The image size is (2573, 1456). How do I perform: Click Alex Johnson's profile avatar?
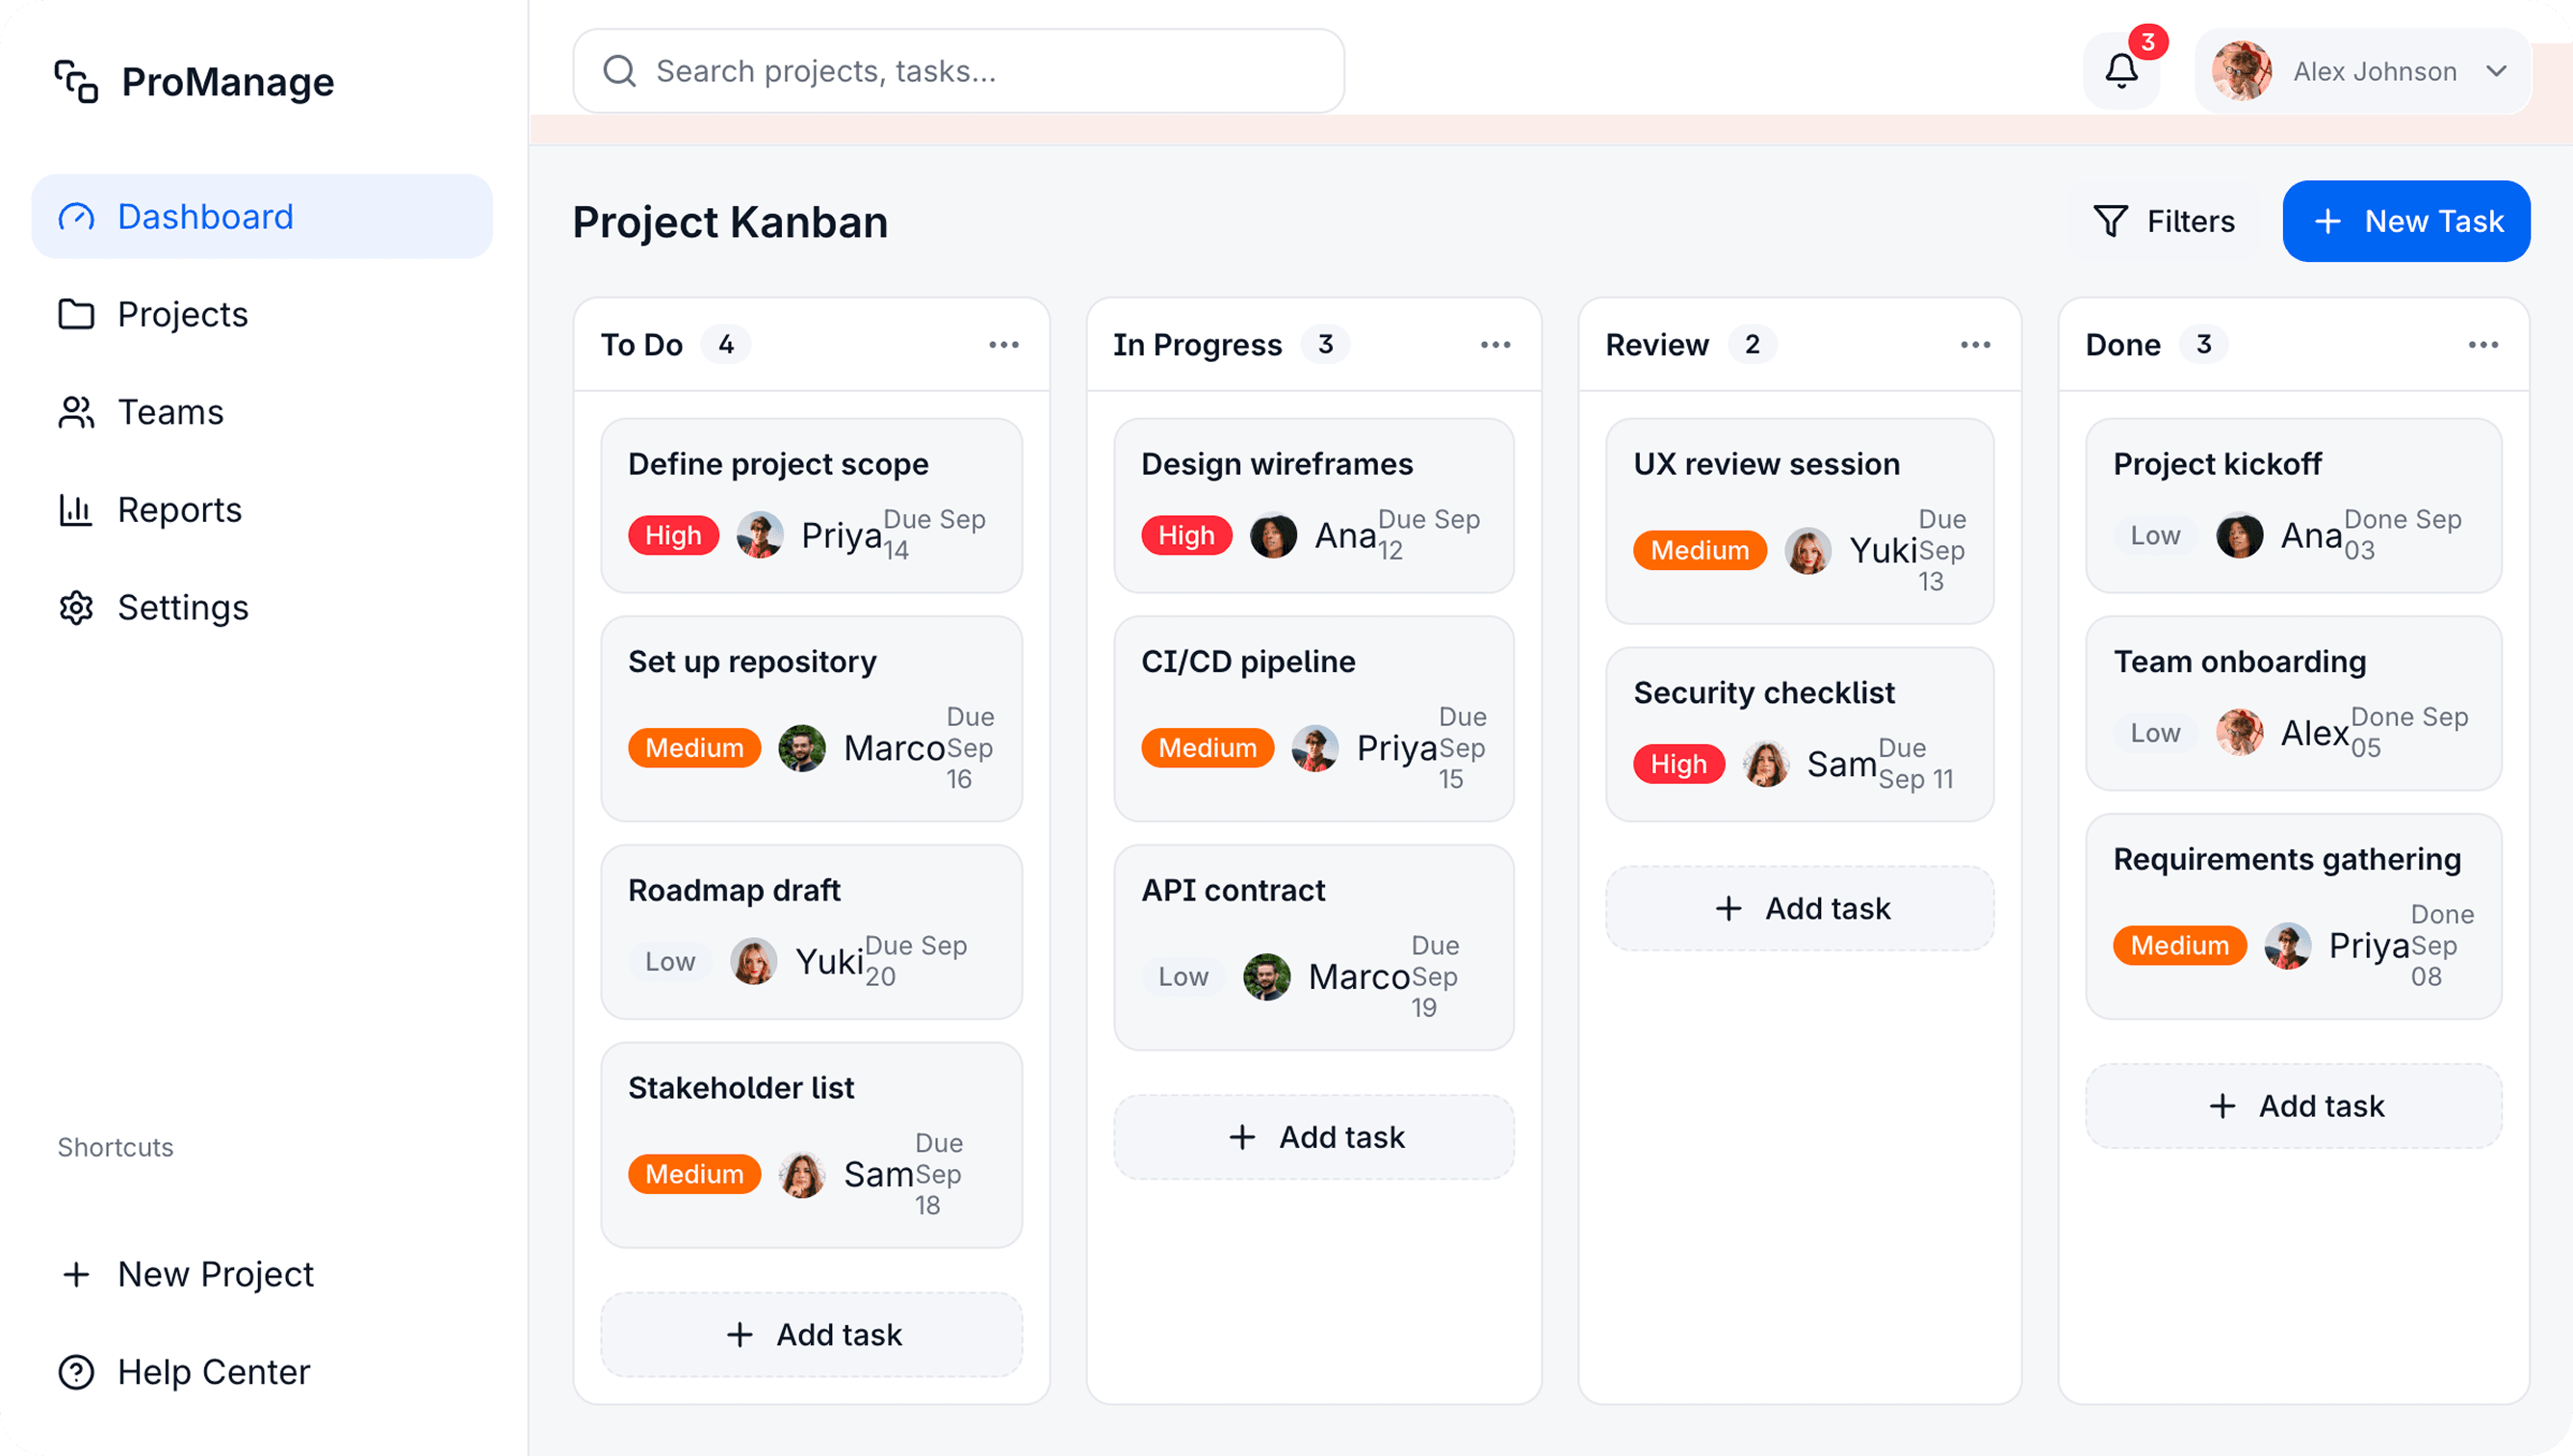coord(2241,71)
